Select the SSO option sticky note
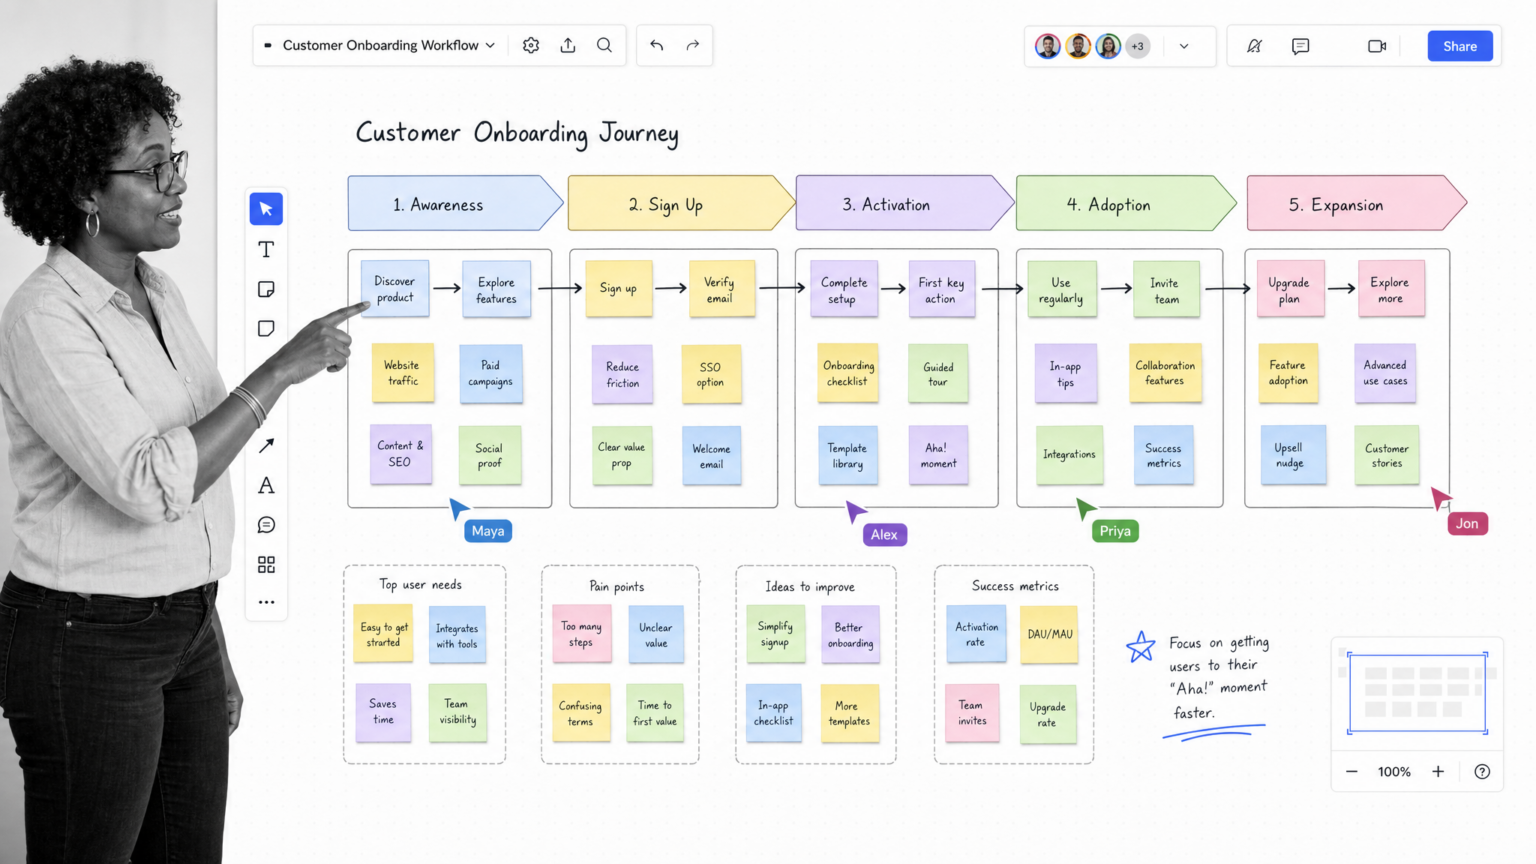This screenshot has width=1536, height=864. point(711,374)
